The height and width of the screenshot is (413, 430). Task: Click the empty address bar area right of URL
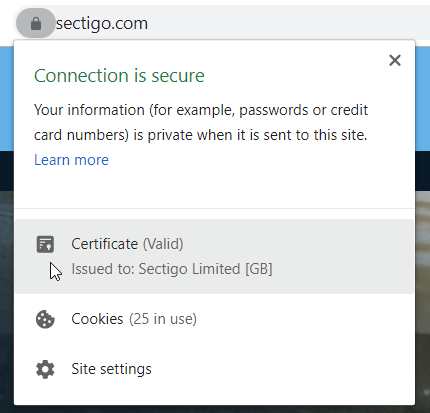(288, 23)
